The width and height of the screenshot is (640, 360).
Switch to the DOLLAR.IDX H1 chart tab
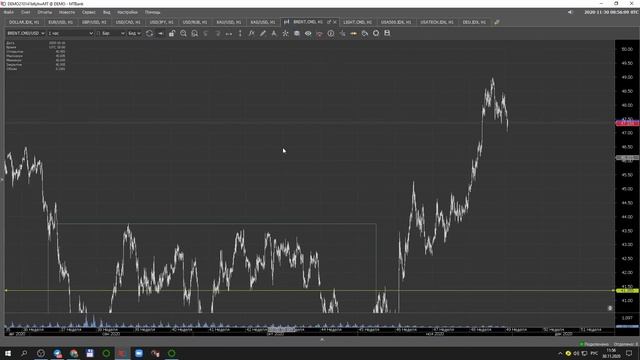tap(24, 22)
